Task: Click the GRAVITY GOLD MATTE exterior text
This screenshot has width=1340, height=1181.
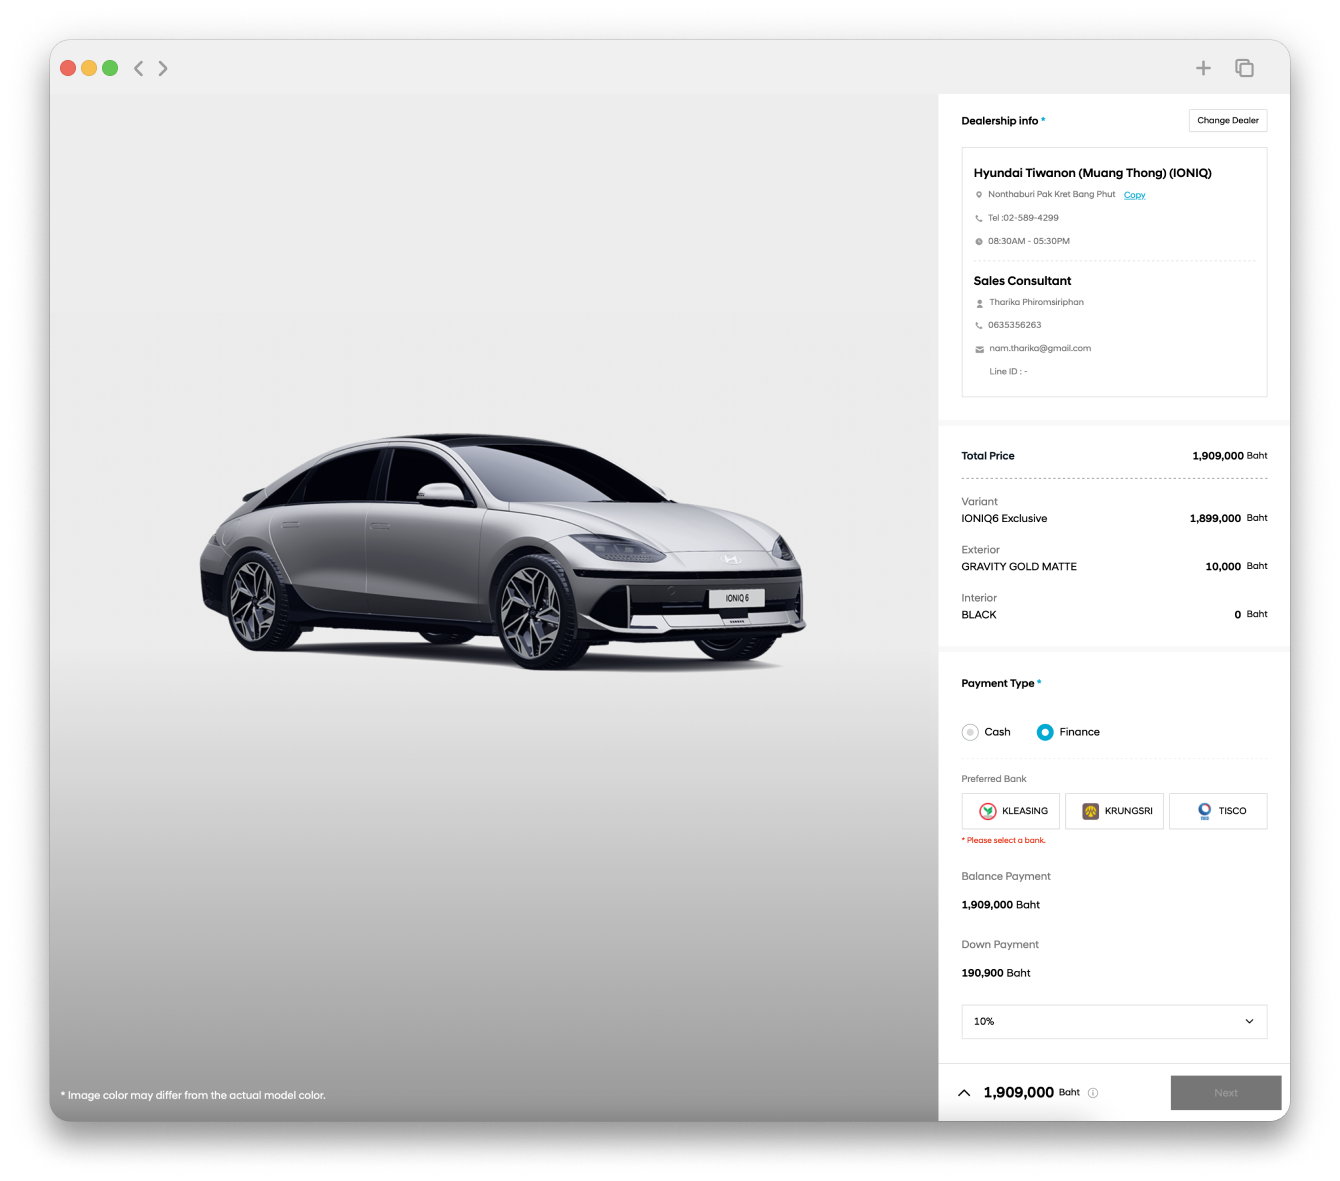Action: tap(1019, 566)
